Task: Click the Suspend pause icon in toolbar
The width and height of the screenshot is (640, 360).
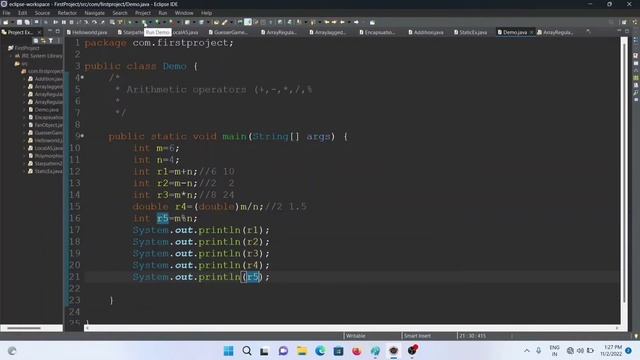Action: point(63,22)
